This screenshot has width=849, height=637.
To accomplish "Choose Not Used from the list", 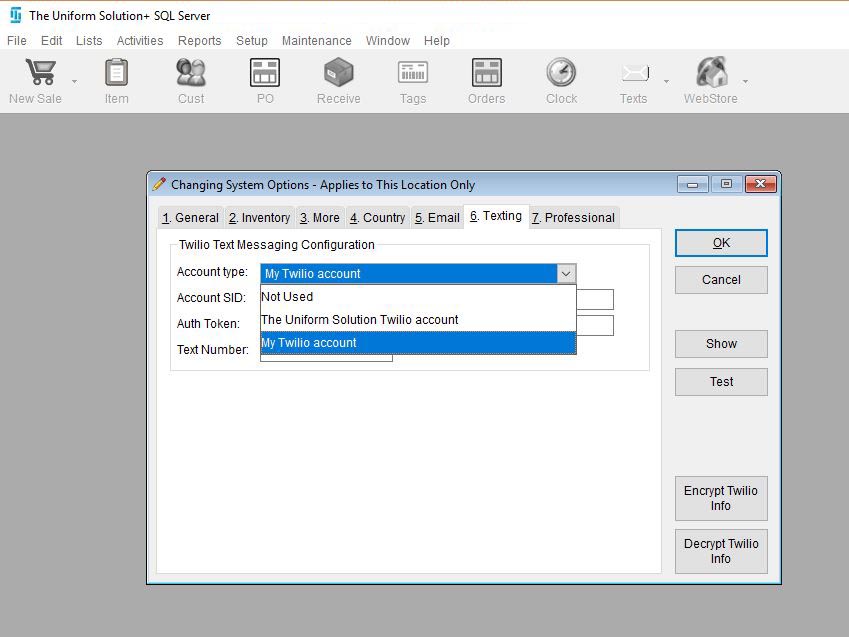I will click(x=418, y=297).
